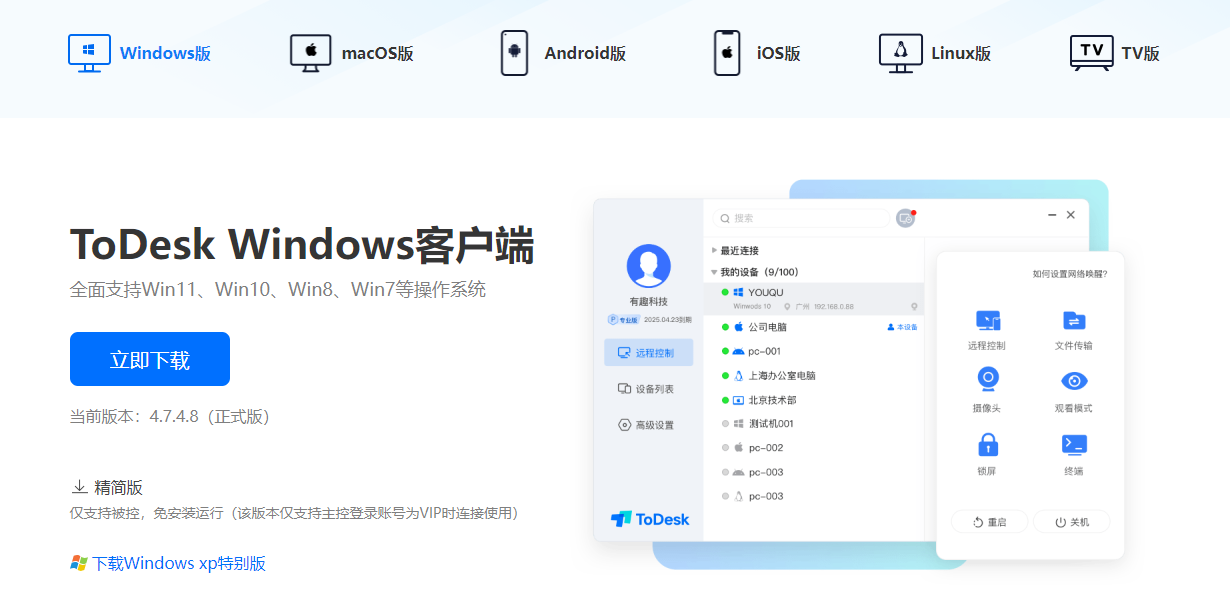
Task: Click the location pin on YOUQU row
Action: pos(914,306)
